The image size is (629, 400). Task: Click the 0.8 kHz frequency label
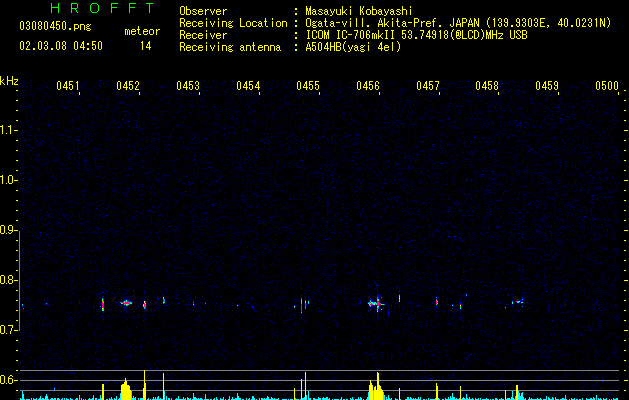(x=8, y=280)
